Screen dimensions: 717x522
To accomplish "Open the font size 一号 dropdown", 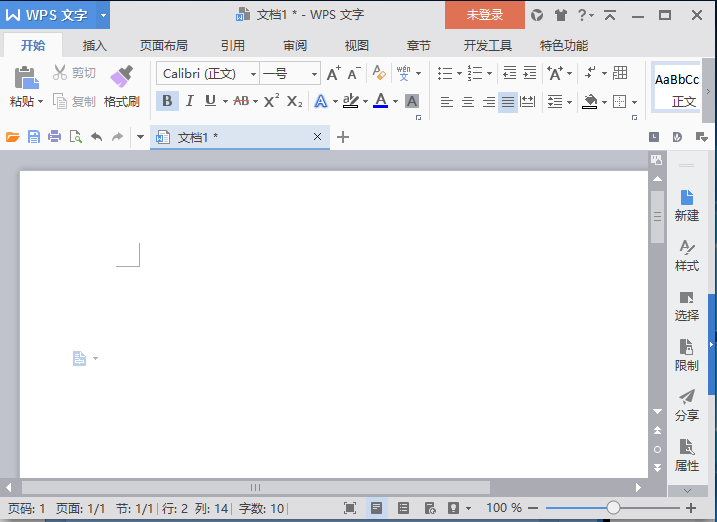I will (314, 74).
